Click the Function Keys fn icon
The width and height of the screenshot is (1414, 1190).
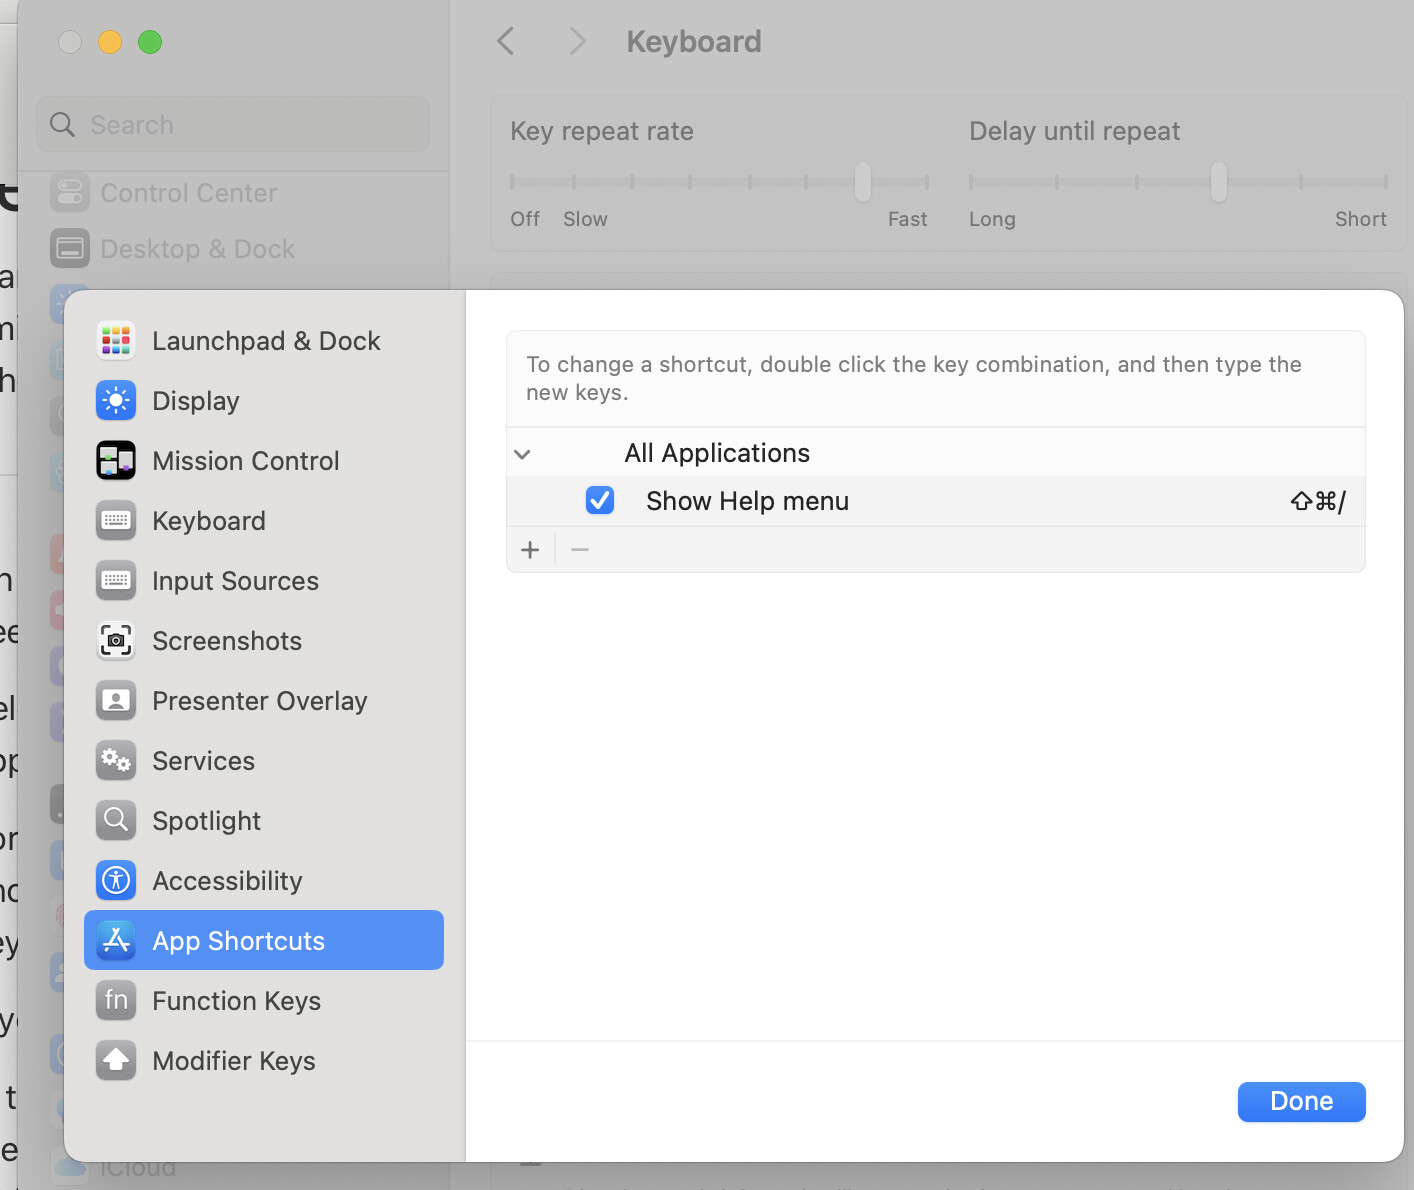[x=116, y=1001]
